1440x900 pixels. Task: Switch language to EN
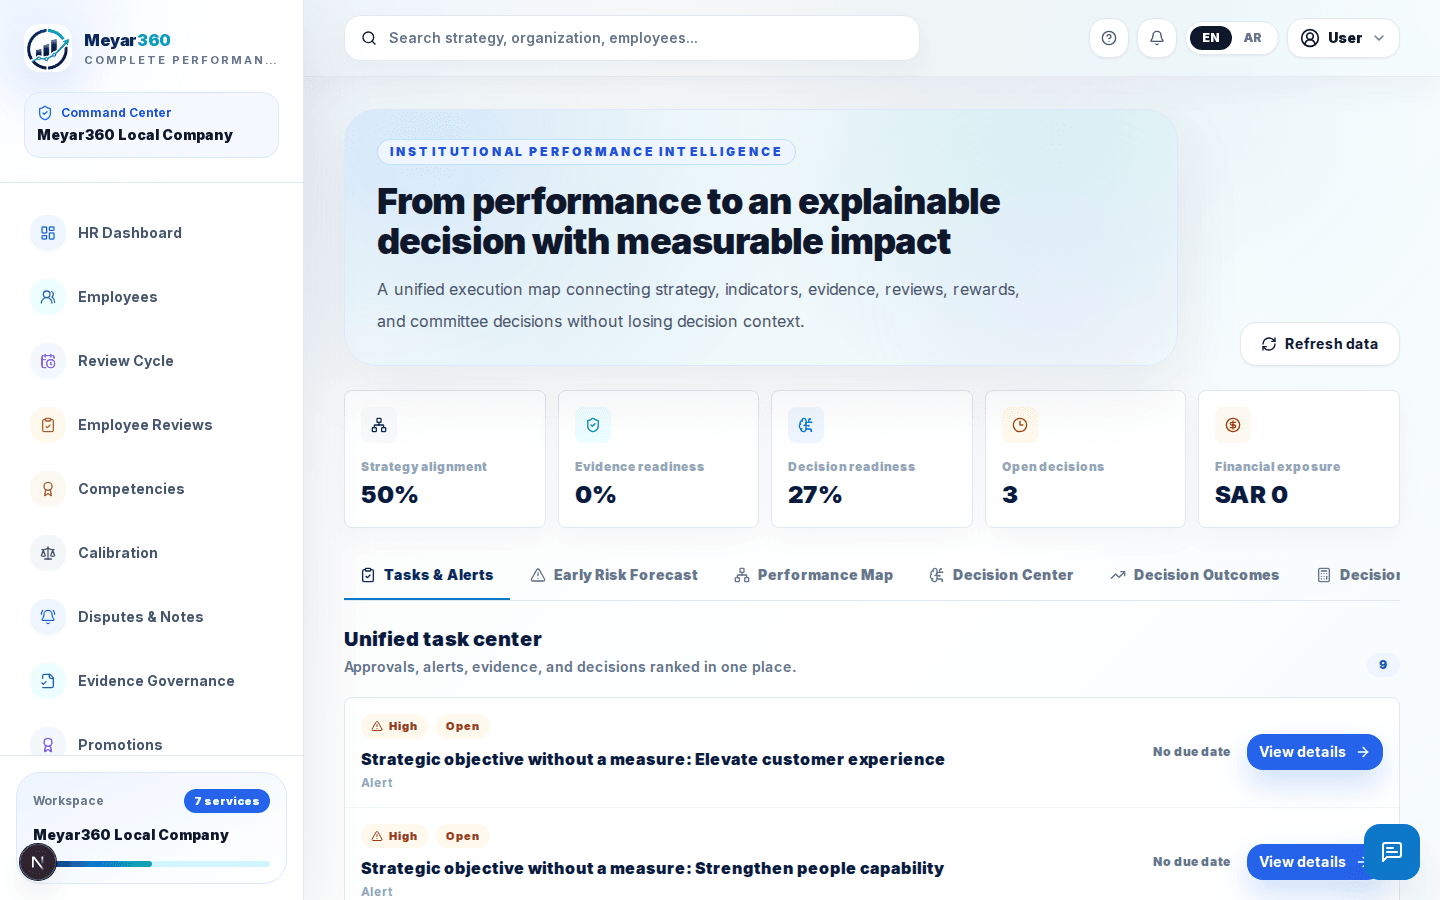1211,38
